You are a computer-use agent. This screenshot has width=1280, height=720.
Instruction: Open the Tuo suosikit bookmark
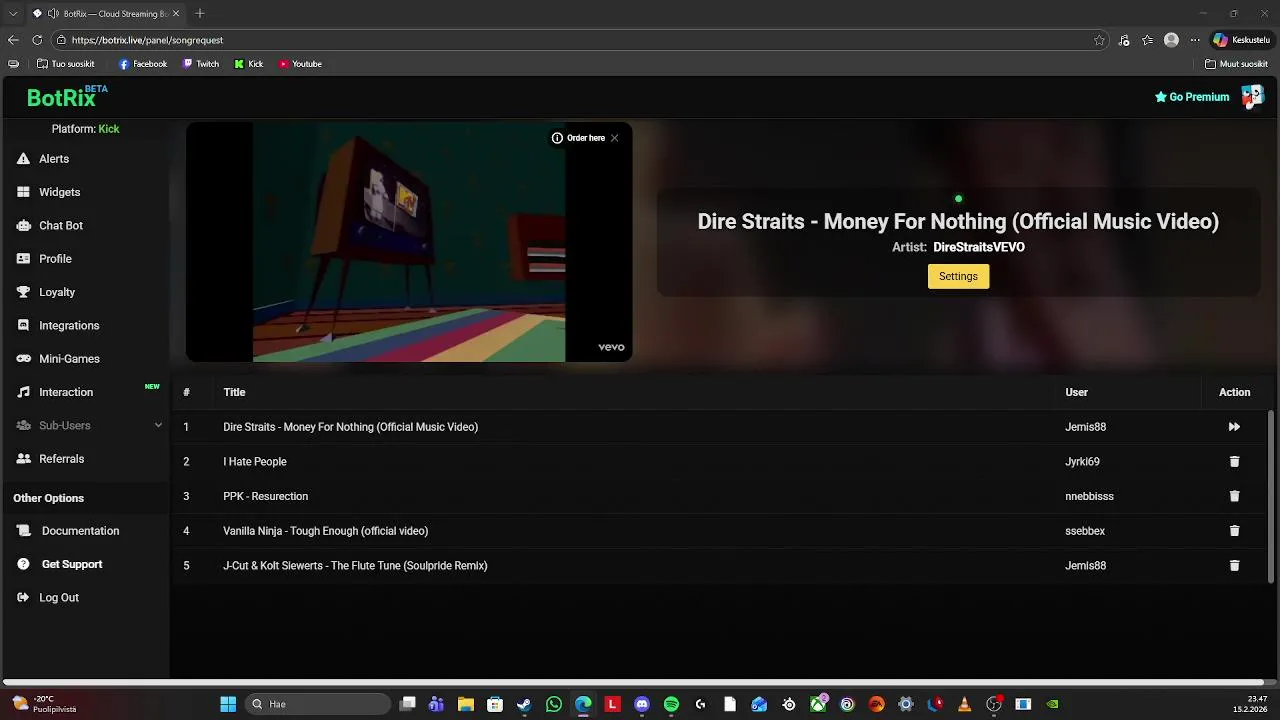click(x=65, y=64)
